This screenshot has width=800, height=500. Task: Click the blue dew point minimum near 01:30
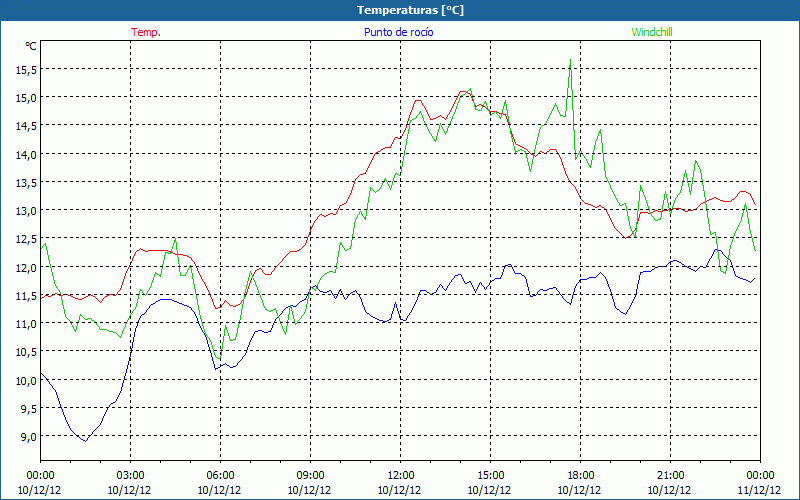click(x=86, y=441)
